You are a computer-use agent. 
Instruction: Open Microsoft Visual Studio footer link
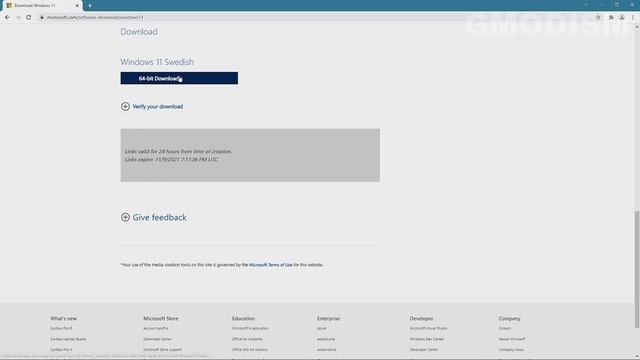tap(429, 329)
